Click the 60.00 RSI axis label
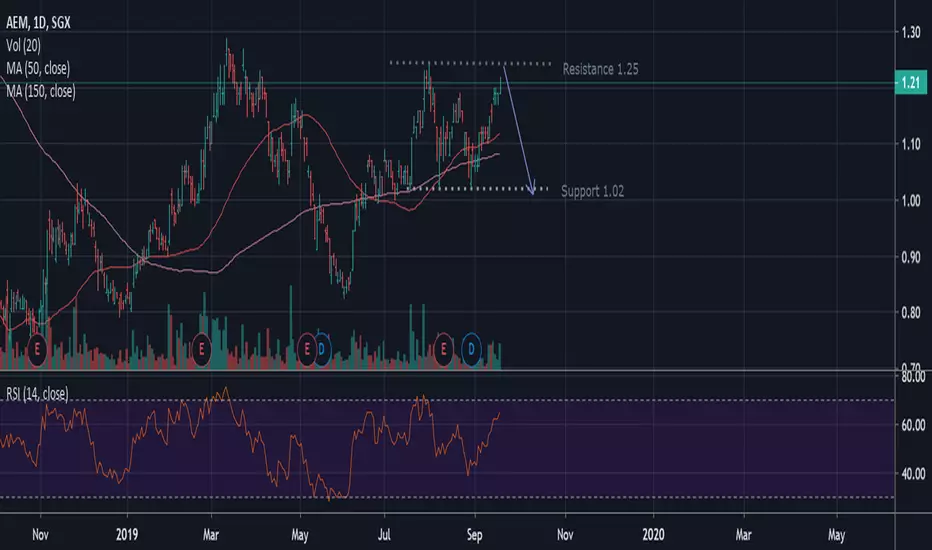932x550 pixels. pos(912,425)
